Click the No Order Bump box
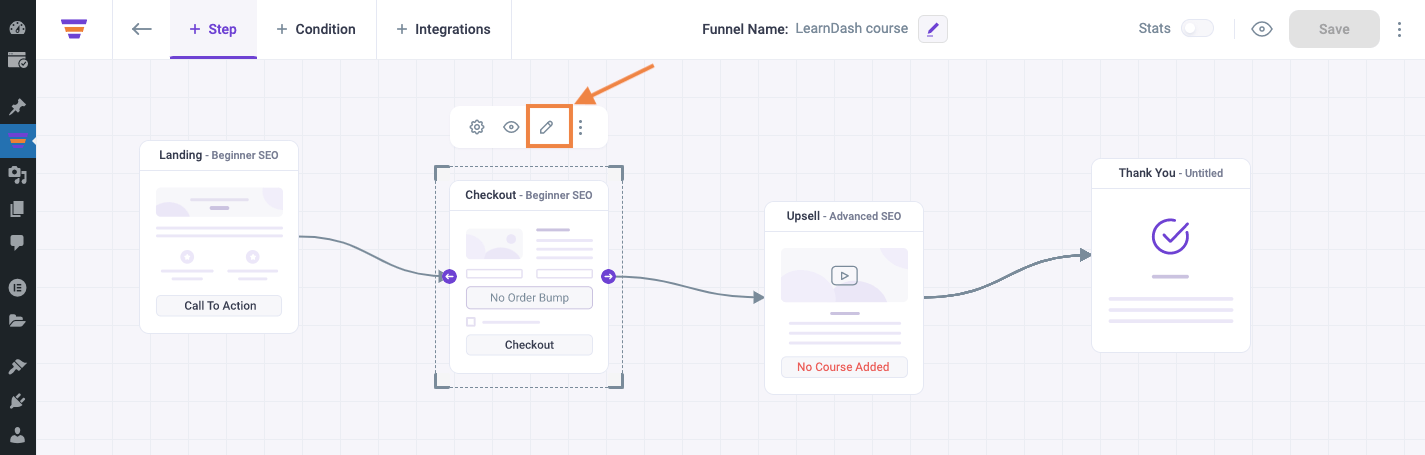The image size is (1425, 455). (x=529, y=298)
